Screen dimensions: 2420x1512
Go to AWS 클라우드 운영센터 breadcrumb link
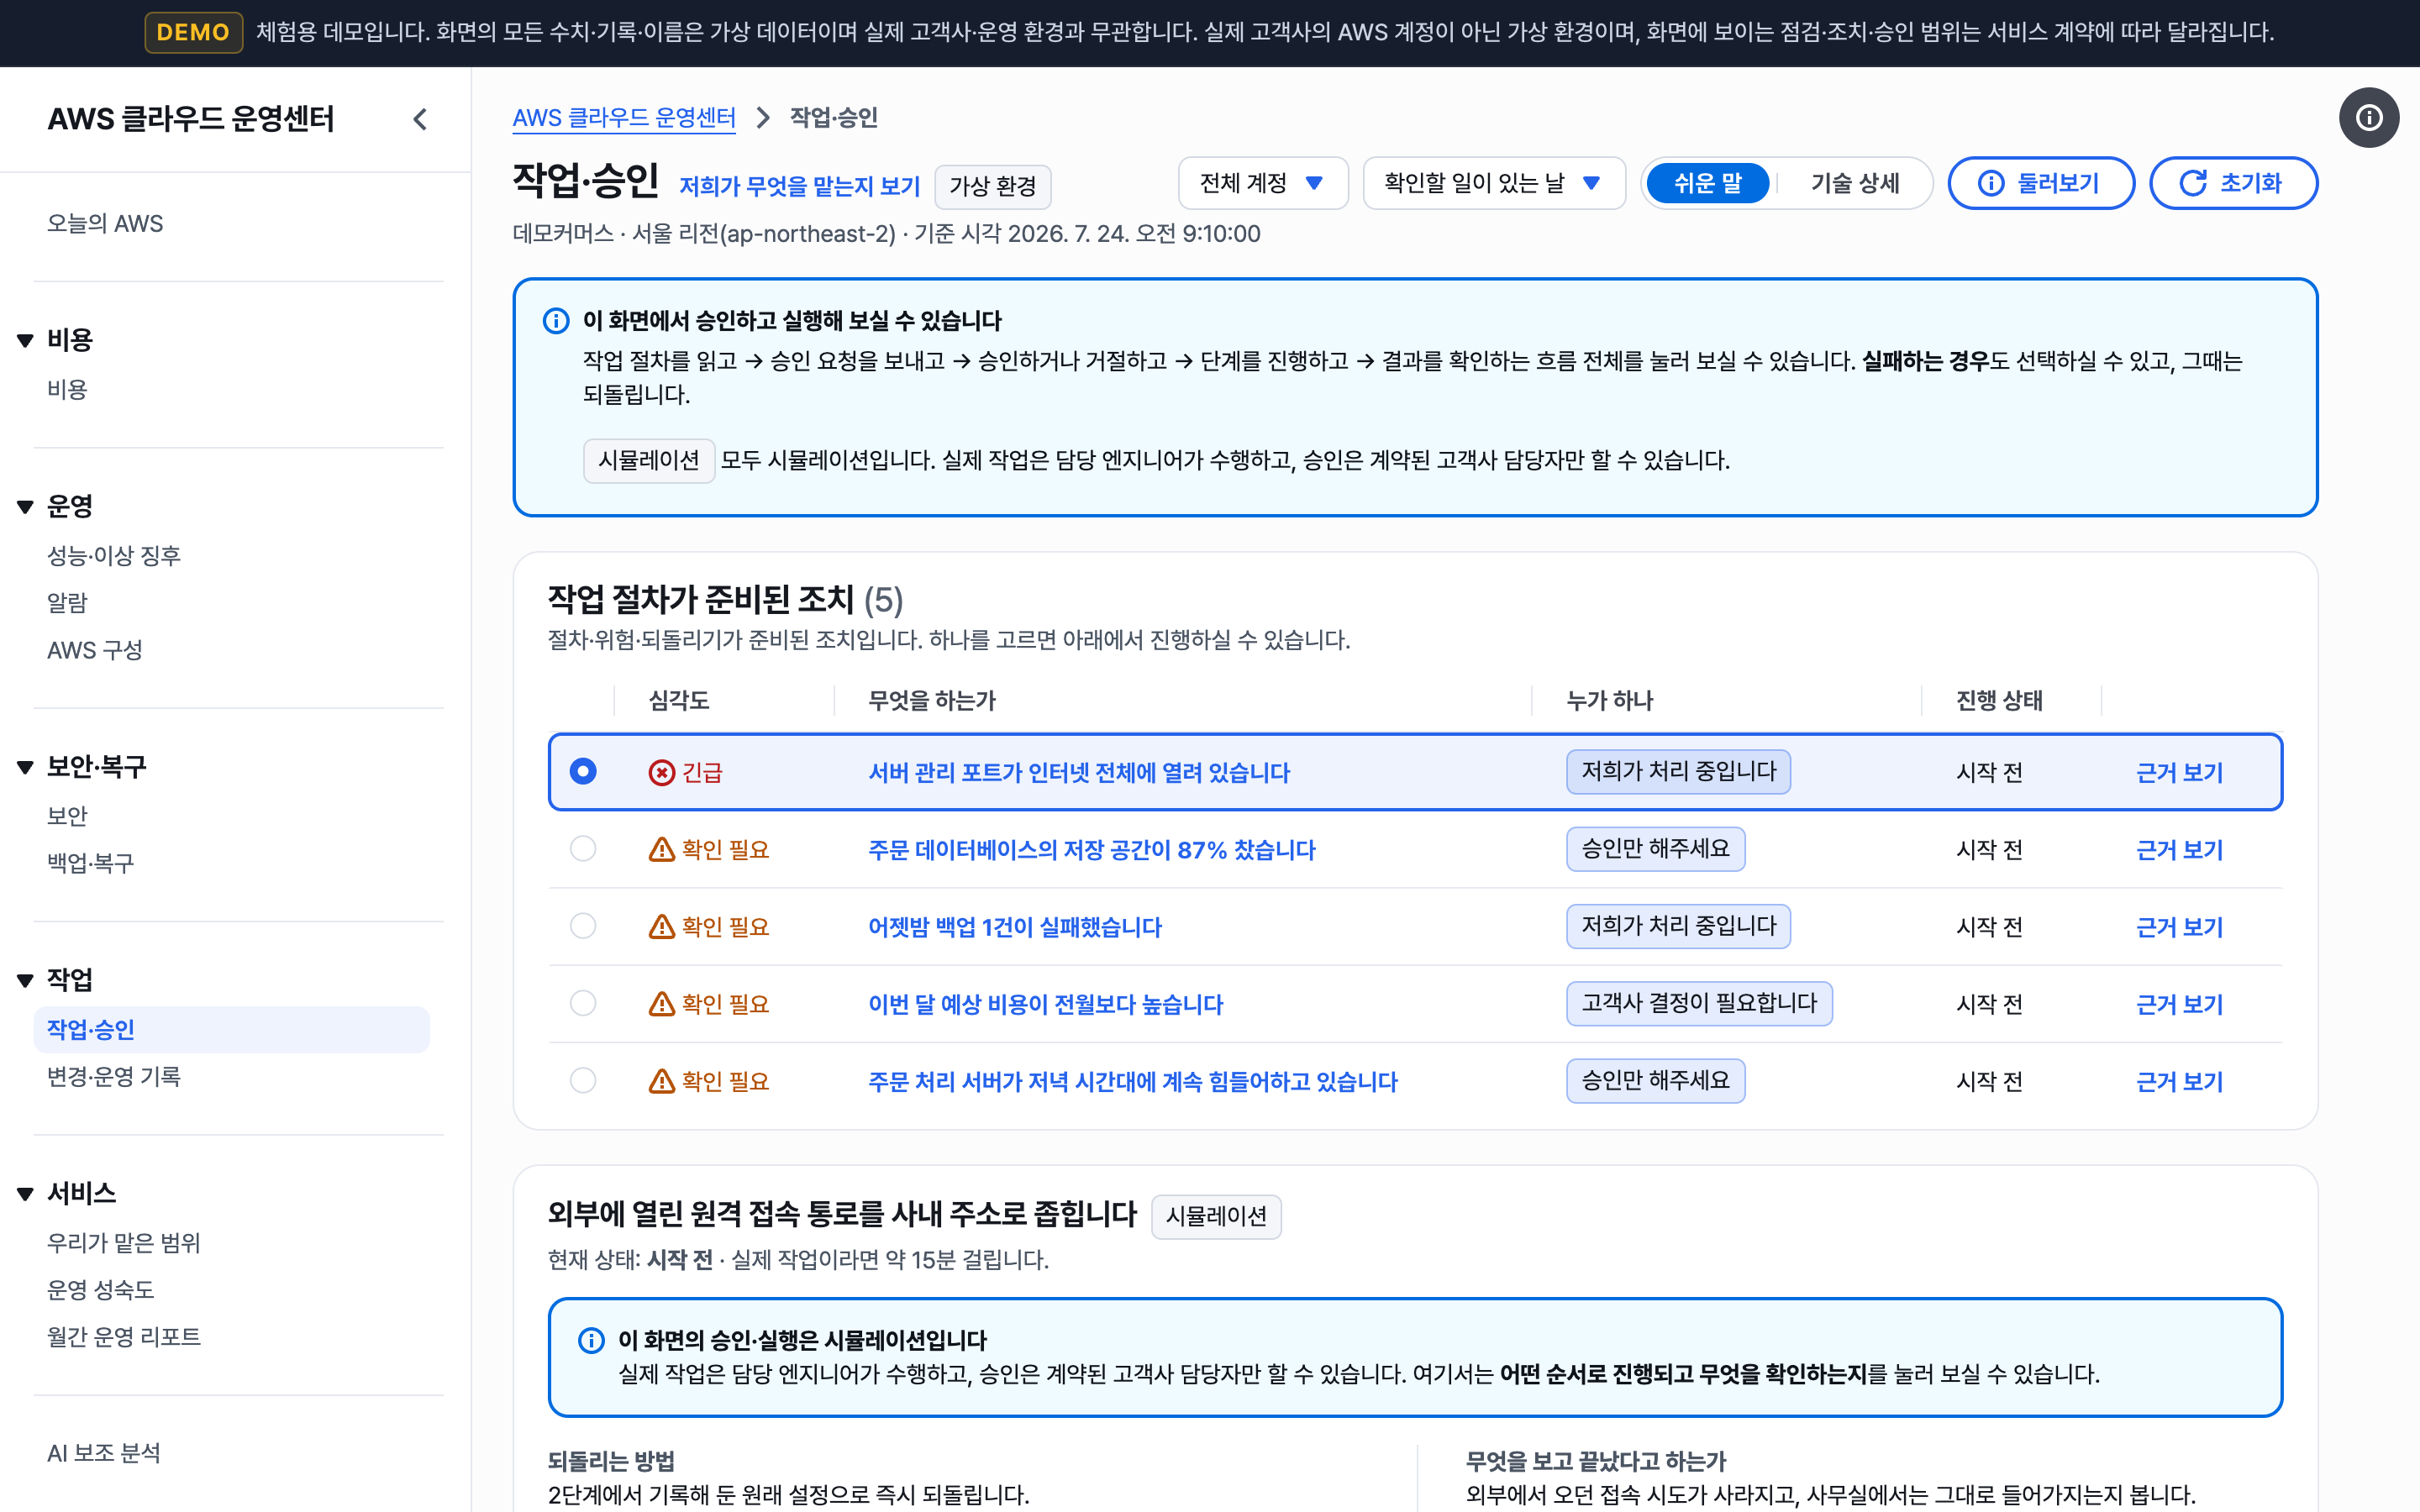point(624,118)
